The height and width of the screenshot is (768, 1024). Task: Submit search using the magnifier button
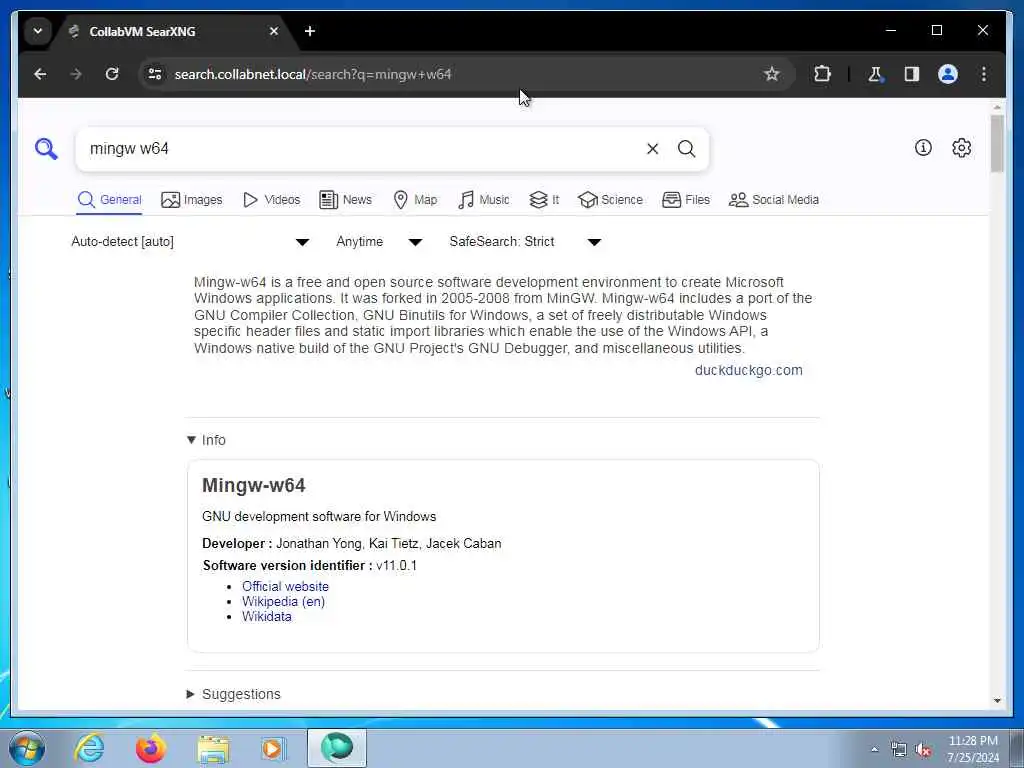686,149
